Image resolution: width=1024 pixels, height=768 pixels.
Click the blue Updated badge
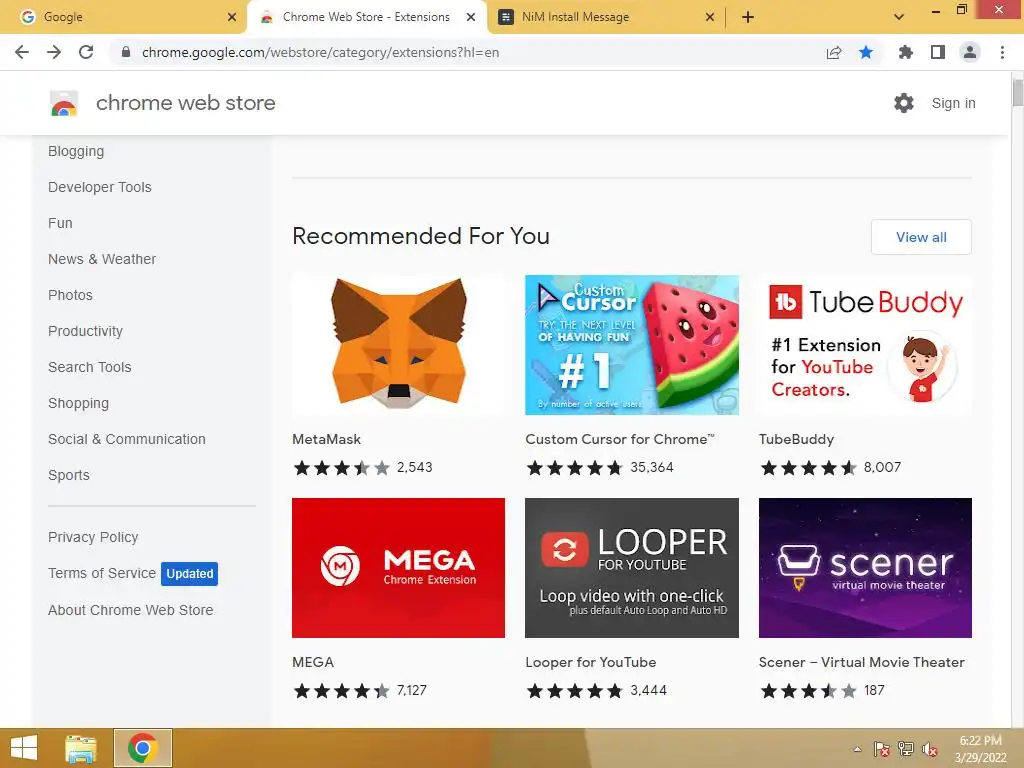point(189,573)
